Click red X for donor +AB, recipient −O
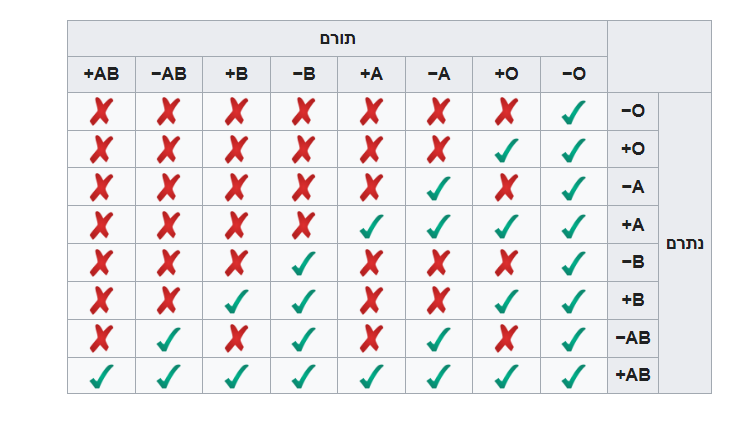The width and height of the screenshot is (736, 423). (x=101, y=112)
